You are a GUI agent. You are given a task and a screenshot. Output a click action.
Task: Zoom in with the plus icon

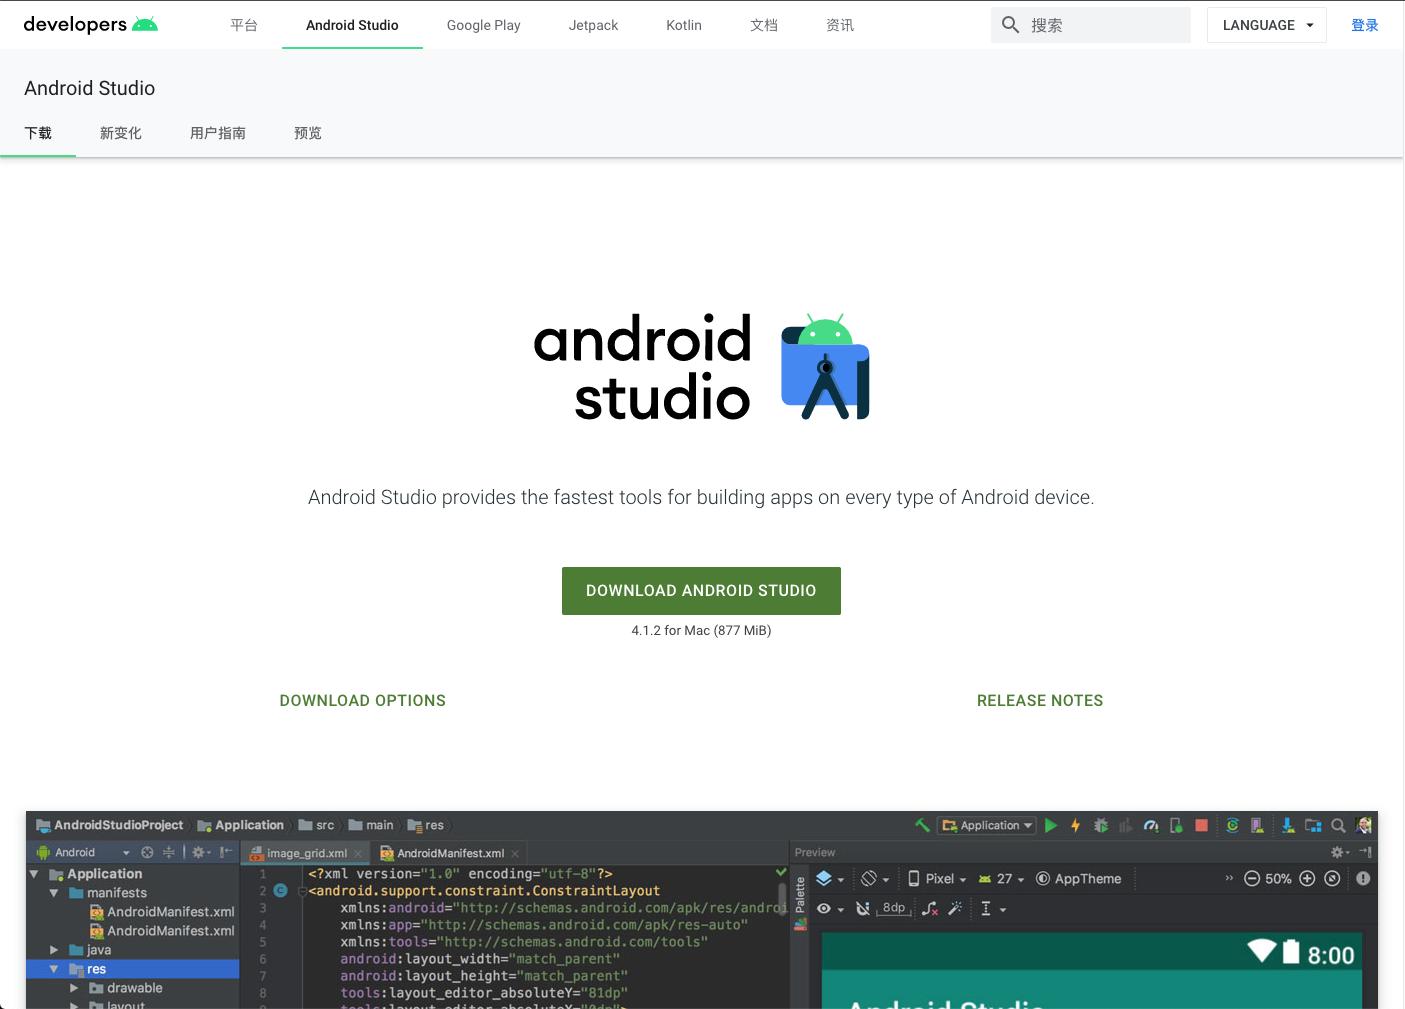(1307, 878)
